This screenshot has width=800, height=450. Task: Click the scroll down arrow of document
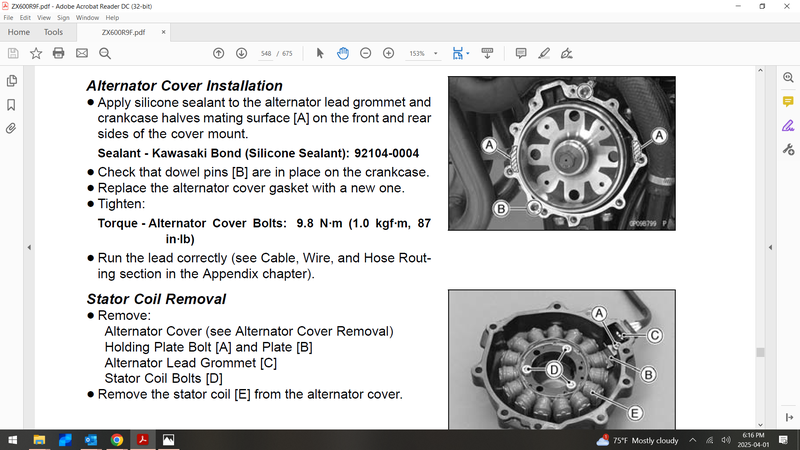[760, 425]
